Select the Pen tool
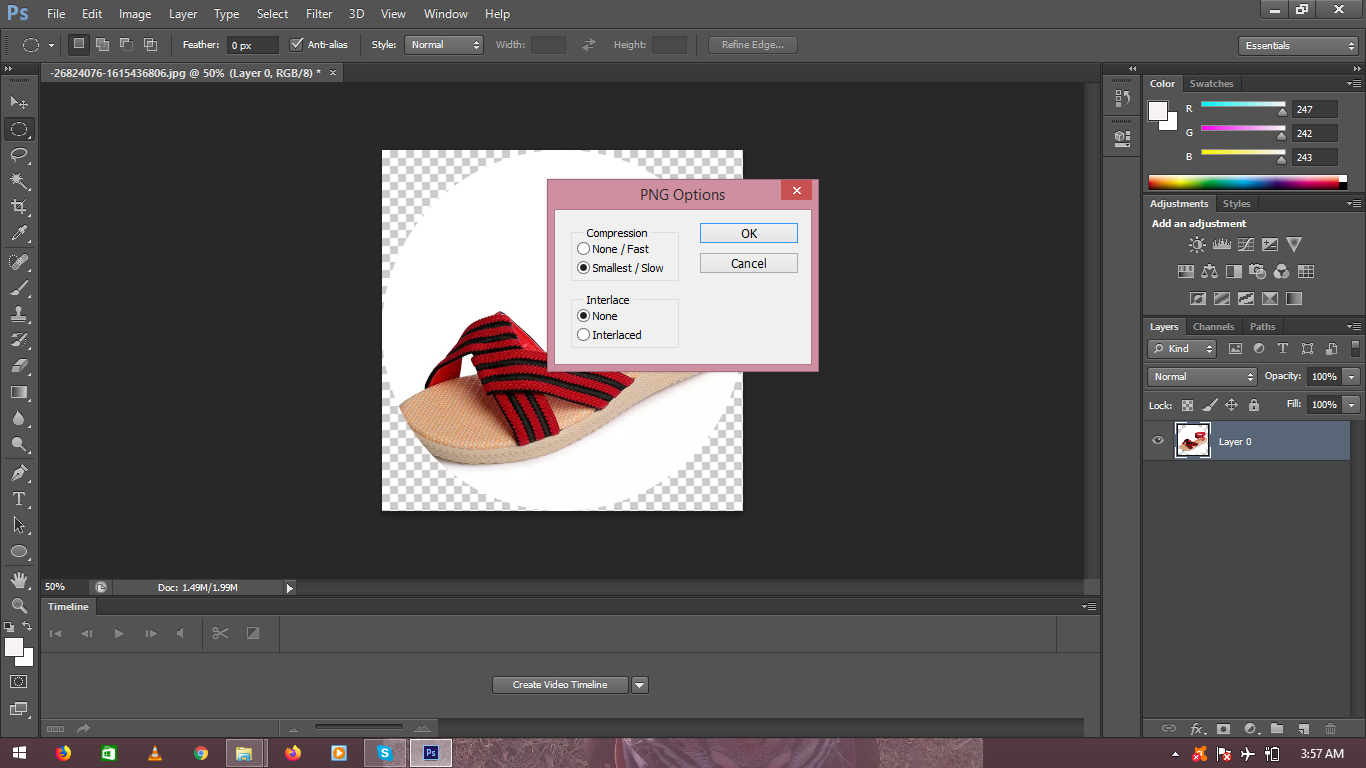 pos(19,472)
